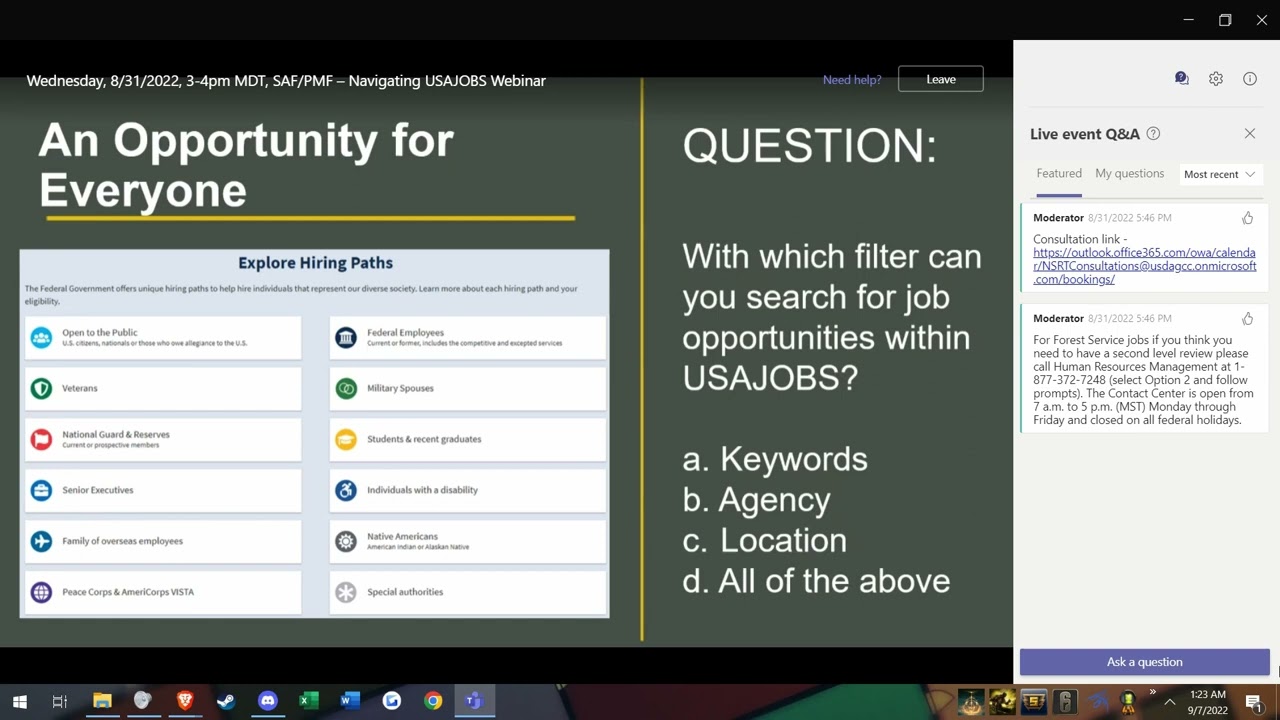Image resolution: width=1280 pixels, height=720 pixels.
Task: Open the Brave browser taskbar icon
Action: 185,701
